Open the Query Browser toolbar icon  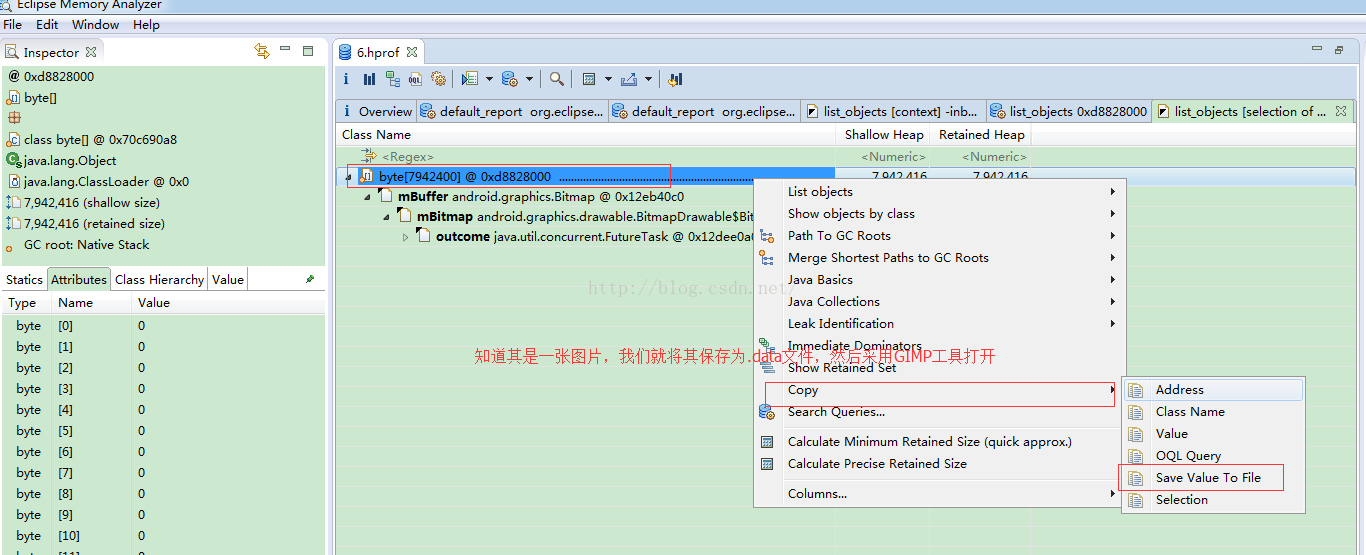click(x=510, y=79)
